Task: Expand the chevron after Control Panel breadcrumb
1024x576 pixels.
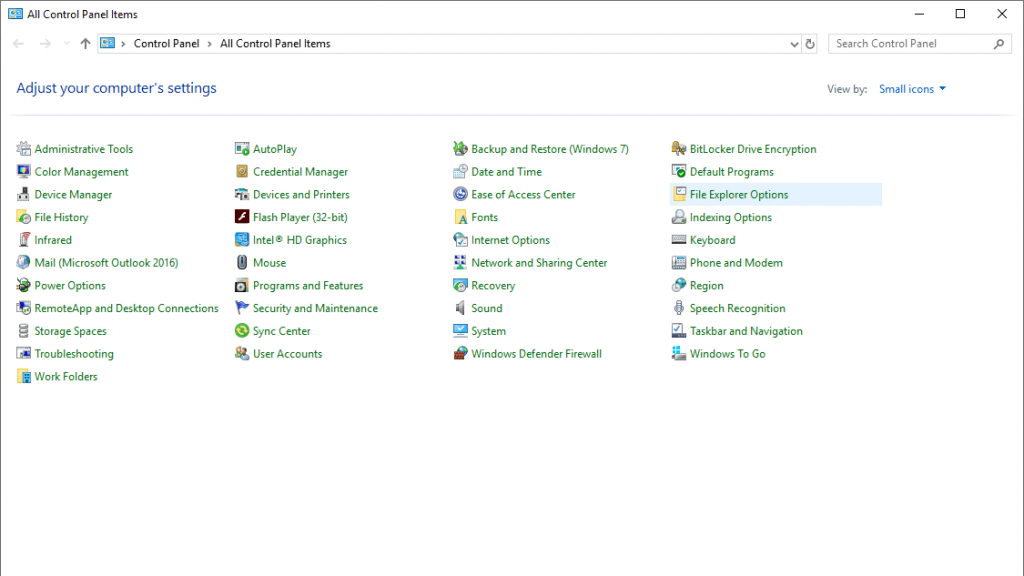Action: (x=210, y=44)
